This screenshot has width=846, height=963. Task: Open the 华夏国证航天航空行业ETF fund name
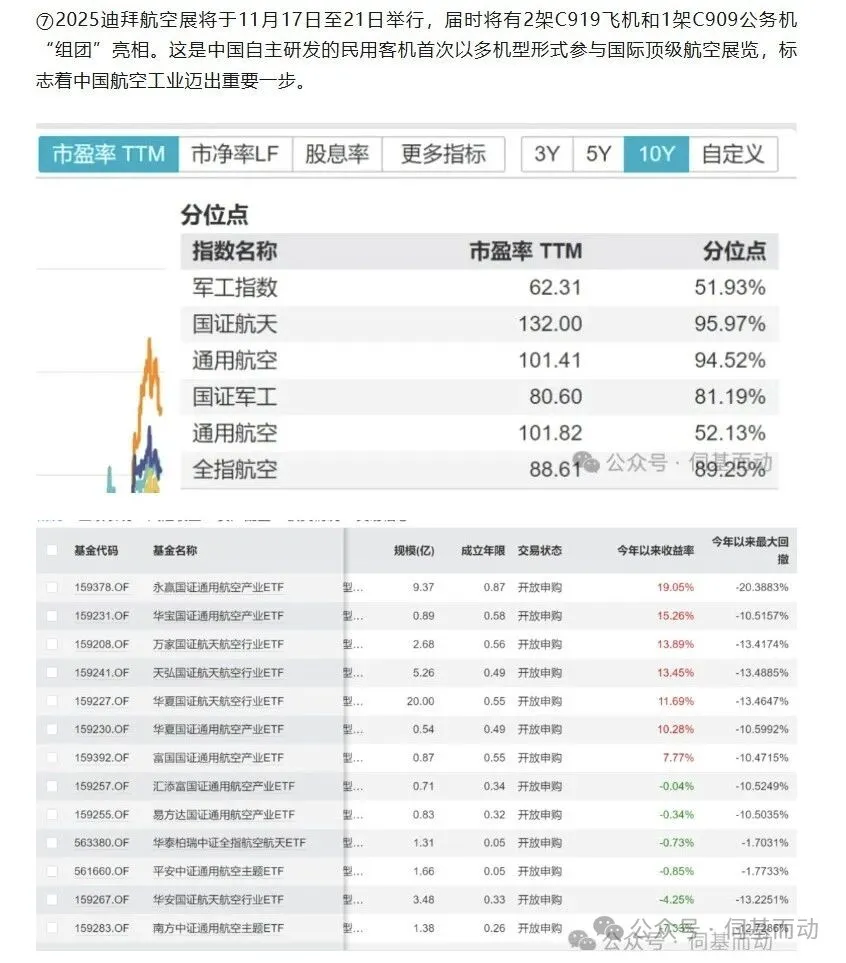tap(218, 701)
